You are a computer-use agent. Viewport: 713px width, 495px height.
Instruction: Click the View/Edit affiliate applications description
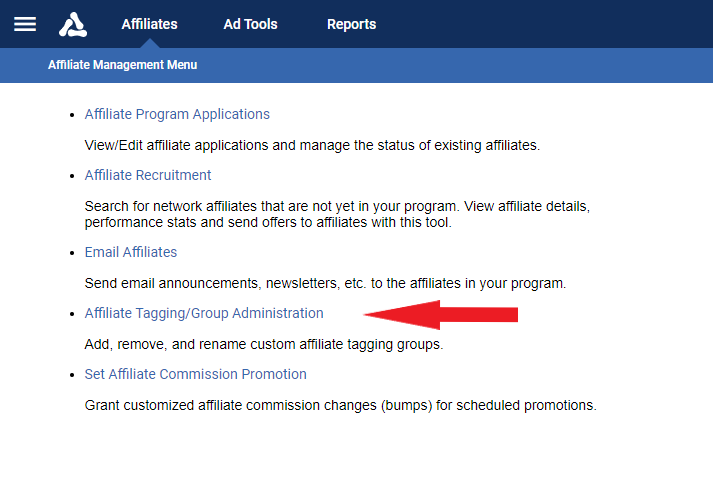312,145
